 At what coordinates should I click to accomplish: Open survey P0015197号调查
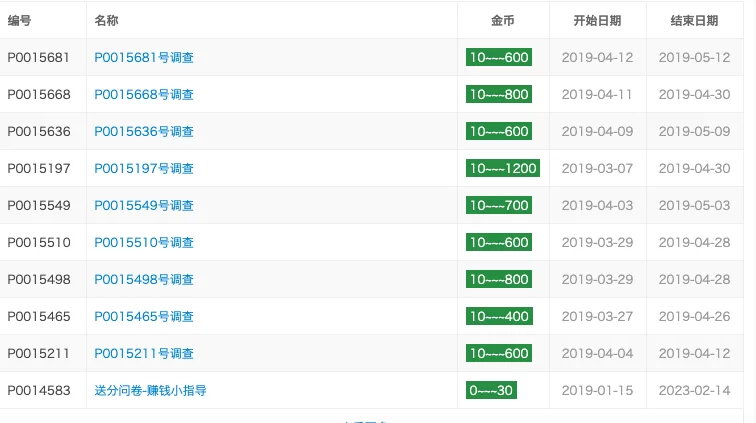click(144, 169)
